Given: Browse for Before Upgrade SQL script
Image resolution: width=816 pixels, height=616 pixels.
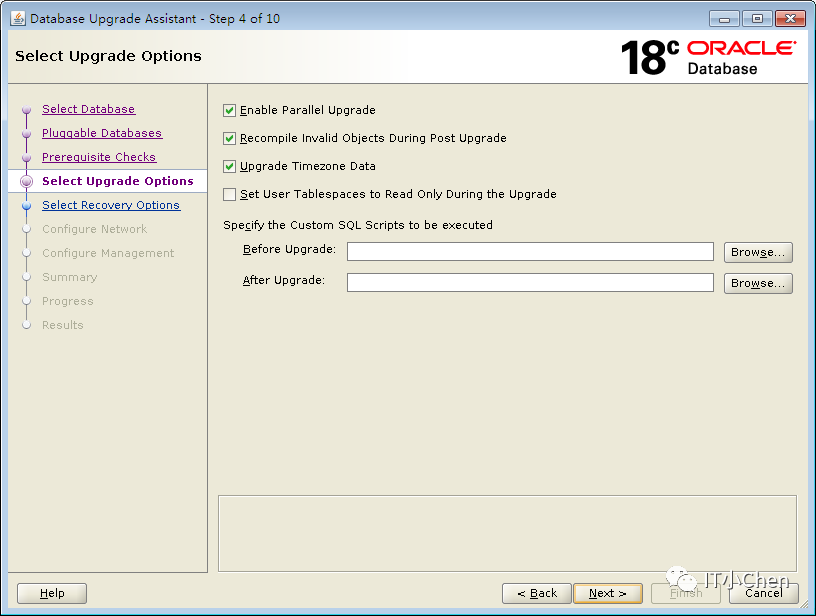Looking at the screenshot, I should (x=758, y=252).
